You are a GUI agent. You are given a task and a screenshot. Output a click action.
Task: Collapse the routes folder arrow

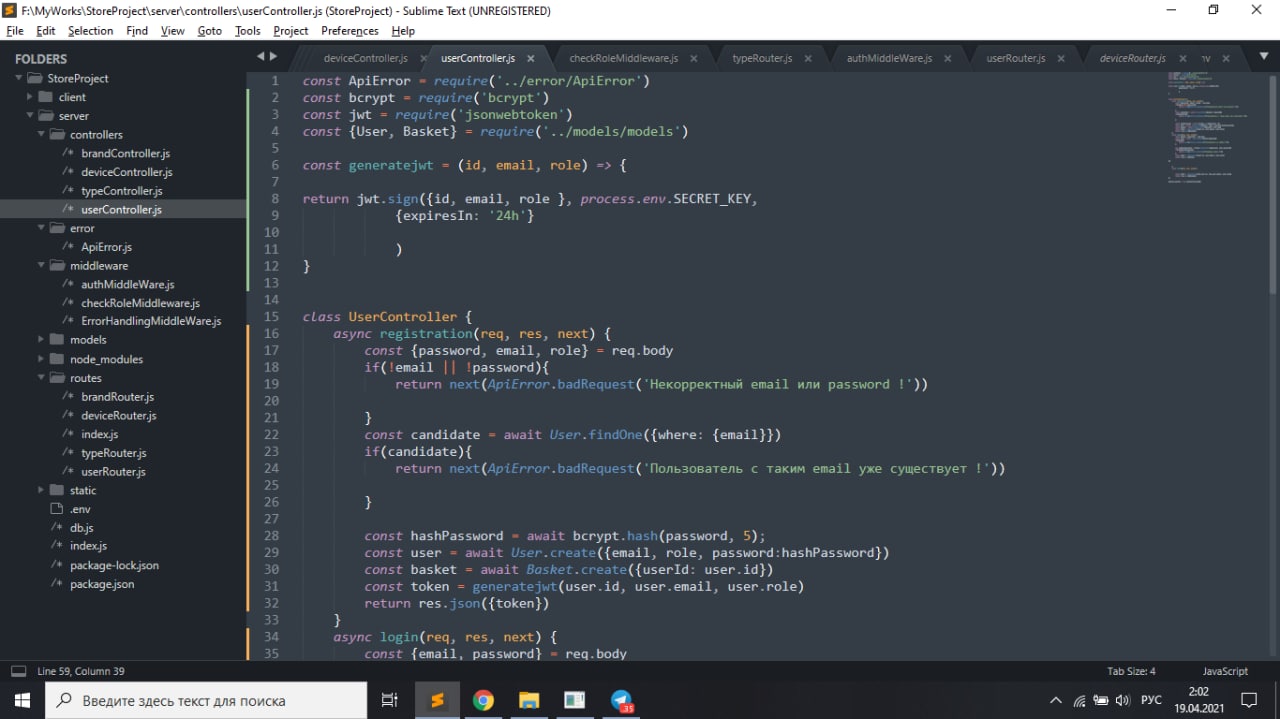pyautogui.click(x=42, y=378)
